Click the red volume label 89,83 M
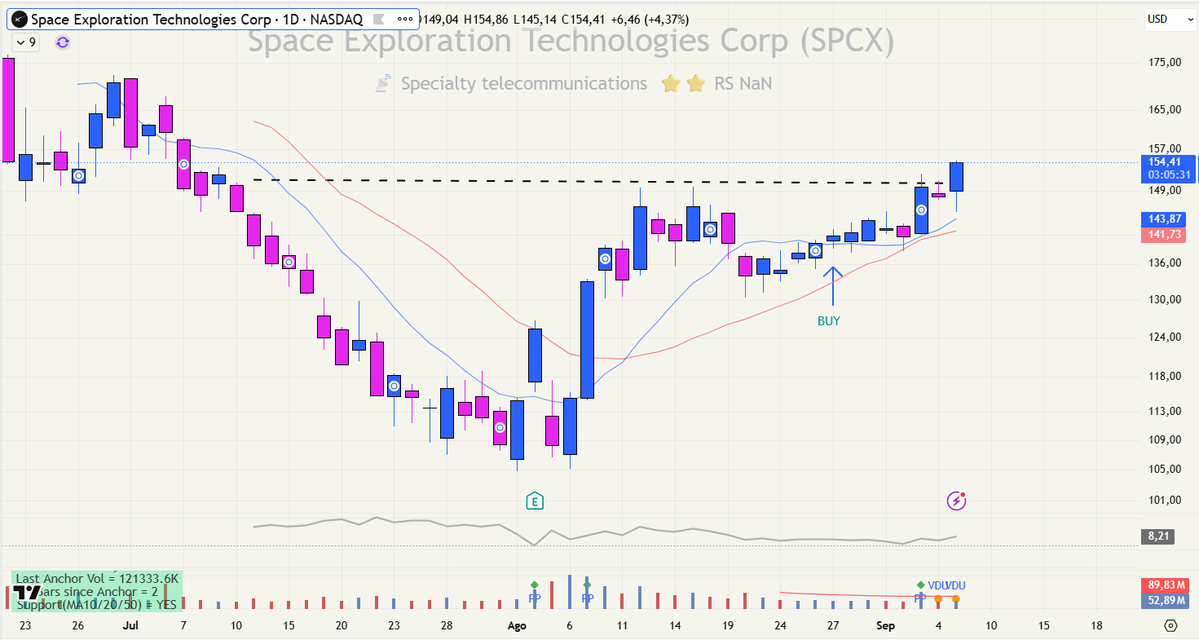The height and width of the screenshot is (640, 1199). click(1167, 586)
